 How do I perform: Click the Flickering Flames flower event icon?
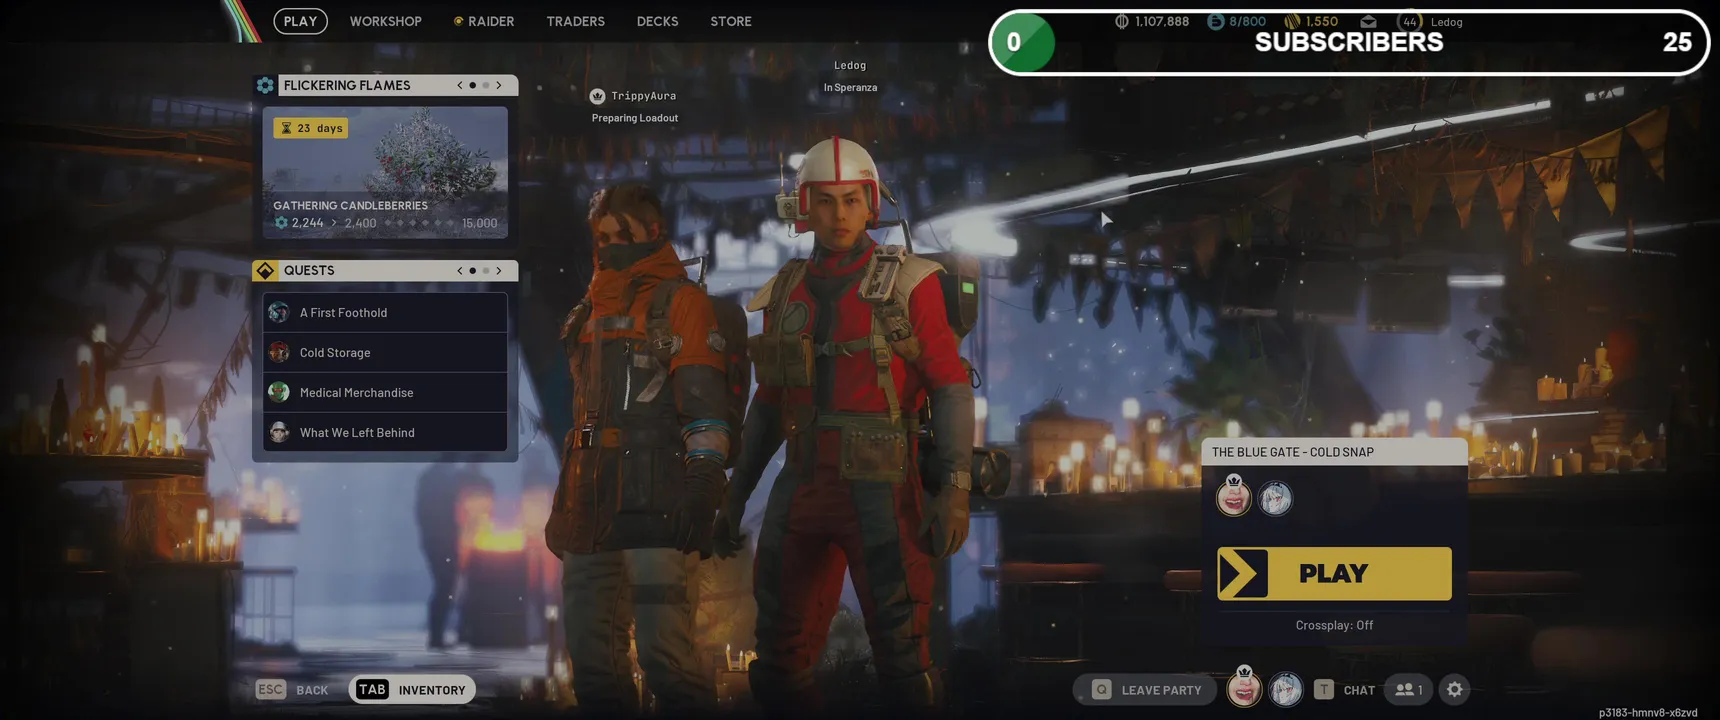click(265, 85)
